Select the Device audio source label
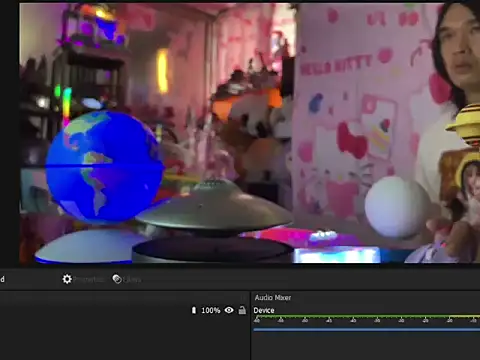This screenshot has height=360, width=480. coord(264,310)
